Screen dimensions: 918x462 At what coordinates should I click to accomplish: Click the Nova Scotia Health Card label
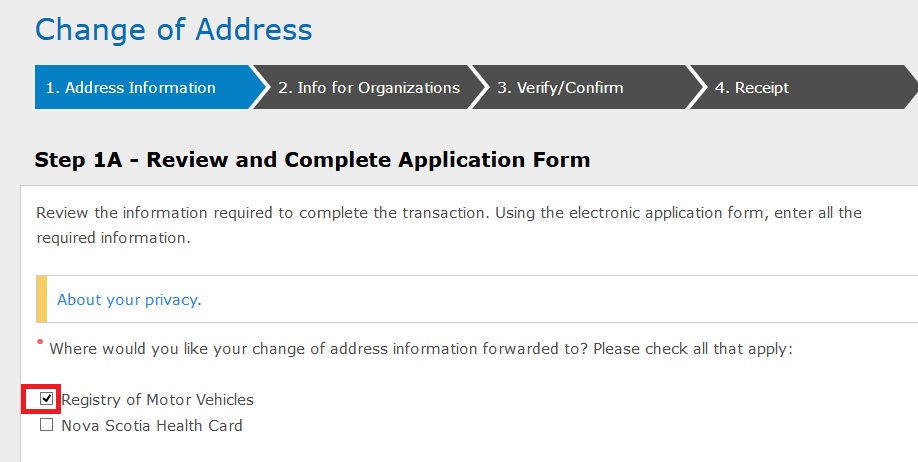pyautogui.click(x=152, y=426)
